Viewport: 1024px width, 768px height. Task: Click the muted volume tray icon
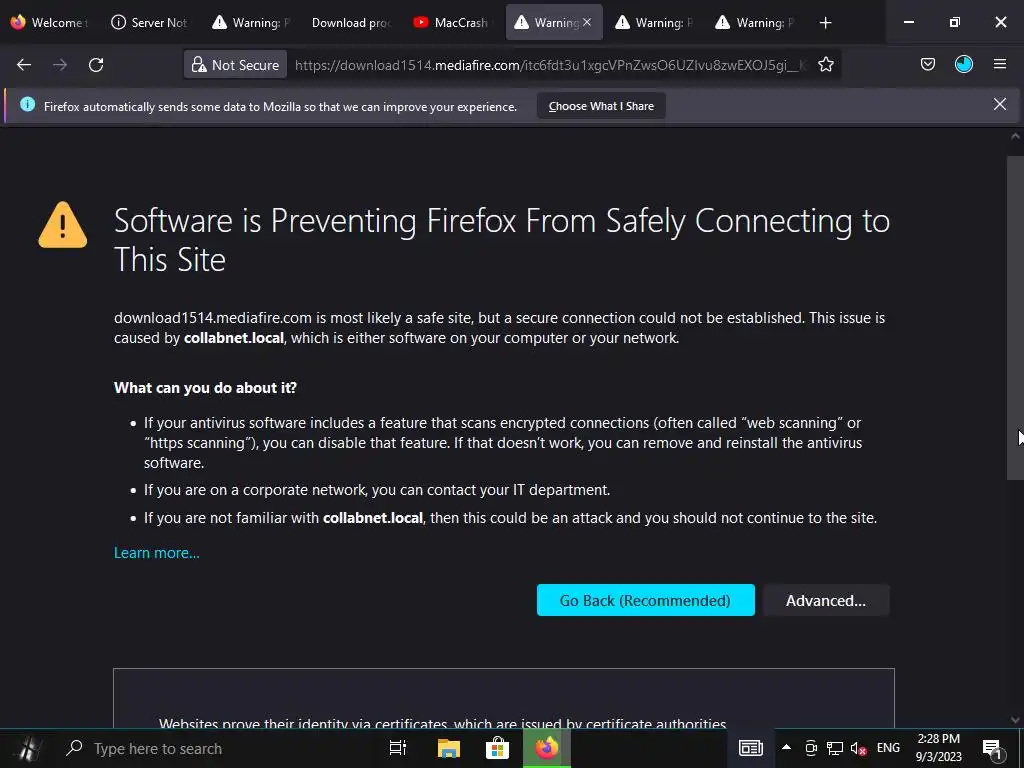[x=858, y=748]
